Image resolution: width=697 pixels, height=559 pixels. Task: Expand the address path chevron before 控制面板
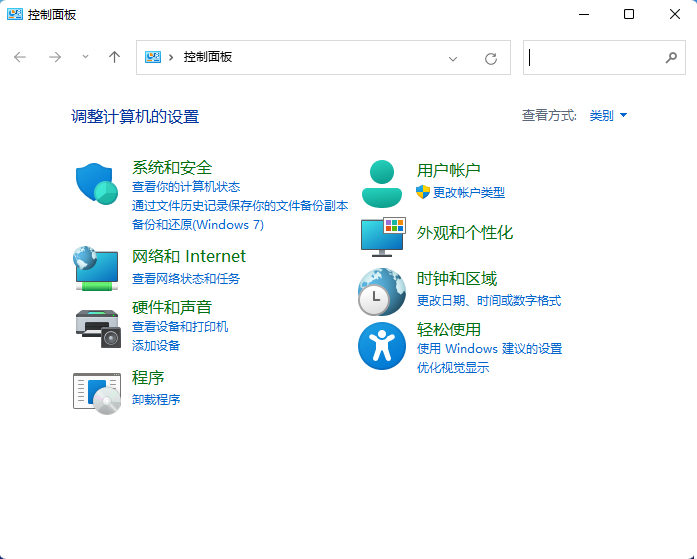(171, 57)
